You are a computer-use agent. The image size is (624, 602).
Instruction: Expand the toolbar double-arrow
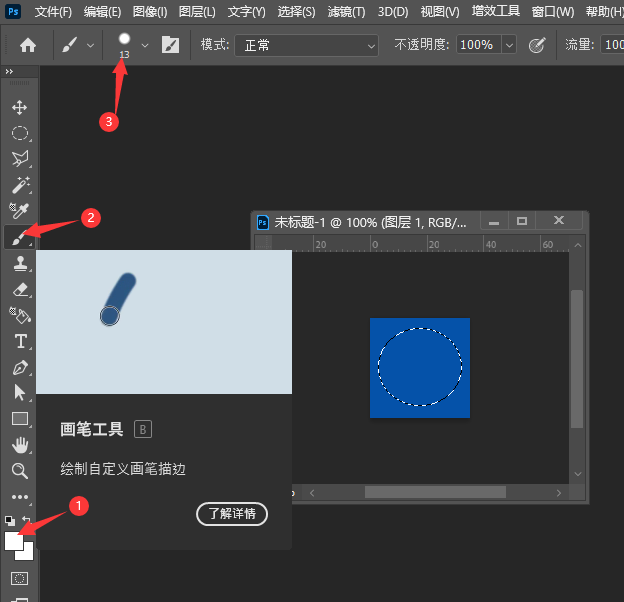[x=9, y=72]
